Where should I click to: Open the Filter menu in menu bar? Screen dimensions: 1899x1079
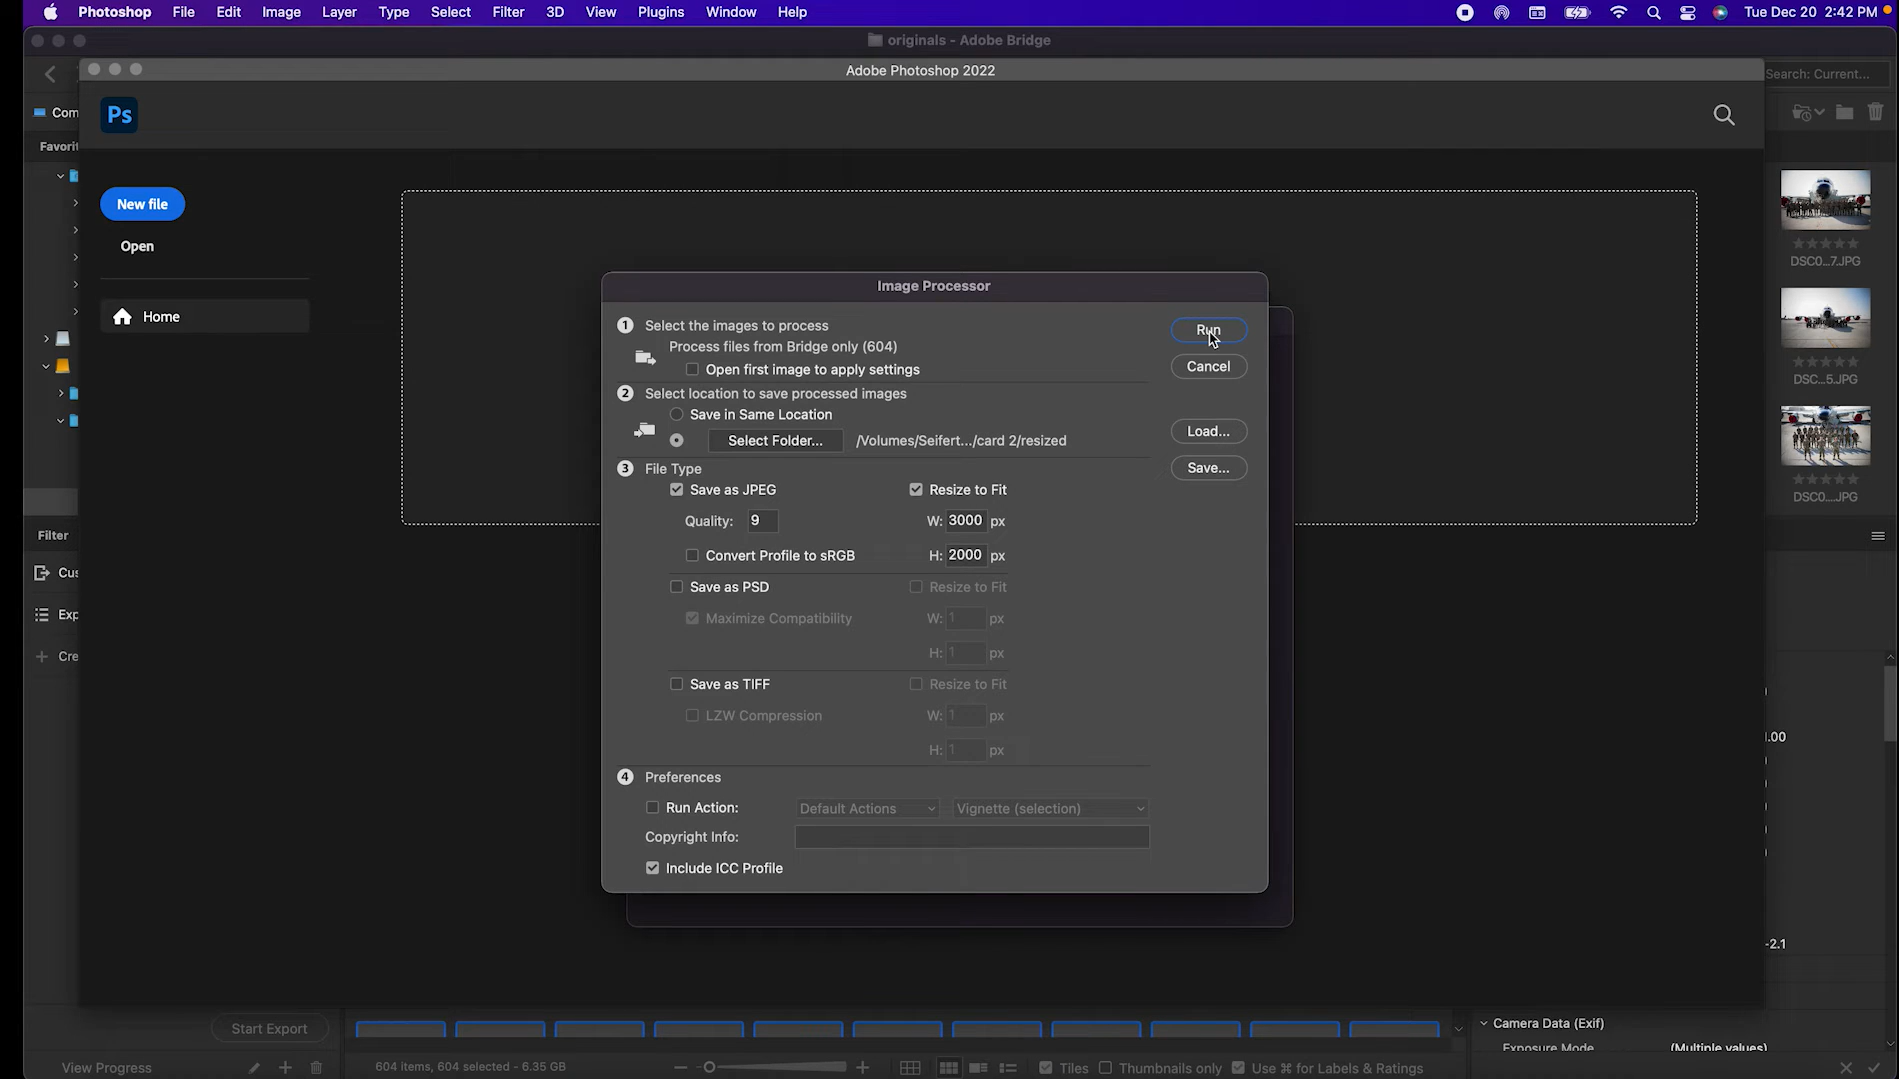point(508,12)
